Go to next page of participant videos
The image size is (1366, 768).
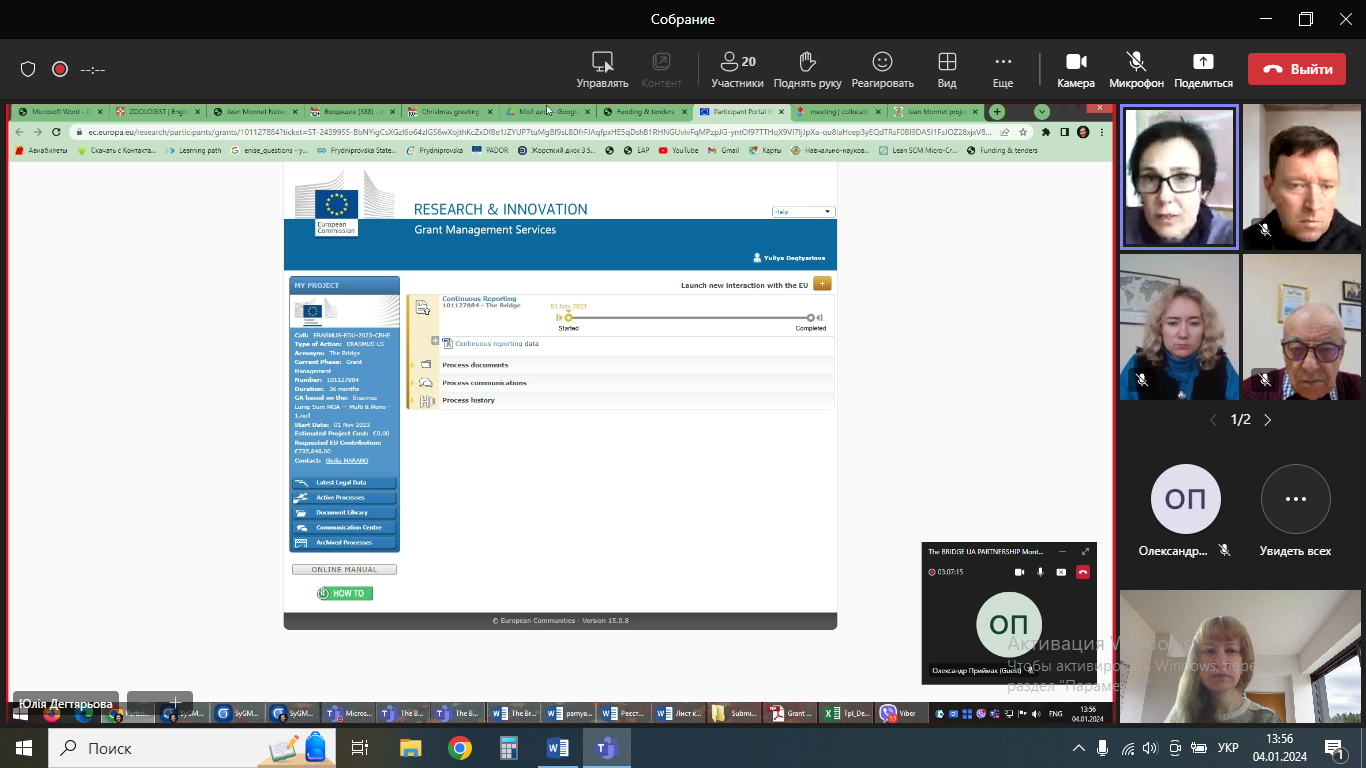point(1268,420)
